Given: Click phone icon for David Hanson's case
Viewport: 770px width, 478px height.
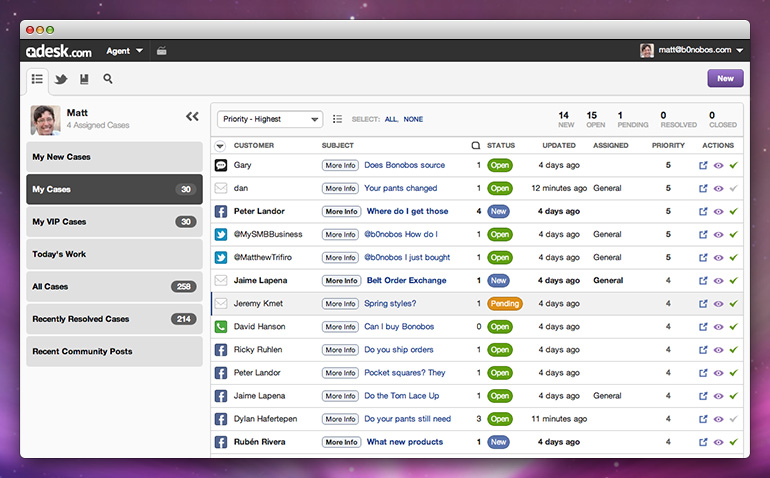Looking at the screenshot, I should (x=221, y=327).
